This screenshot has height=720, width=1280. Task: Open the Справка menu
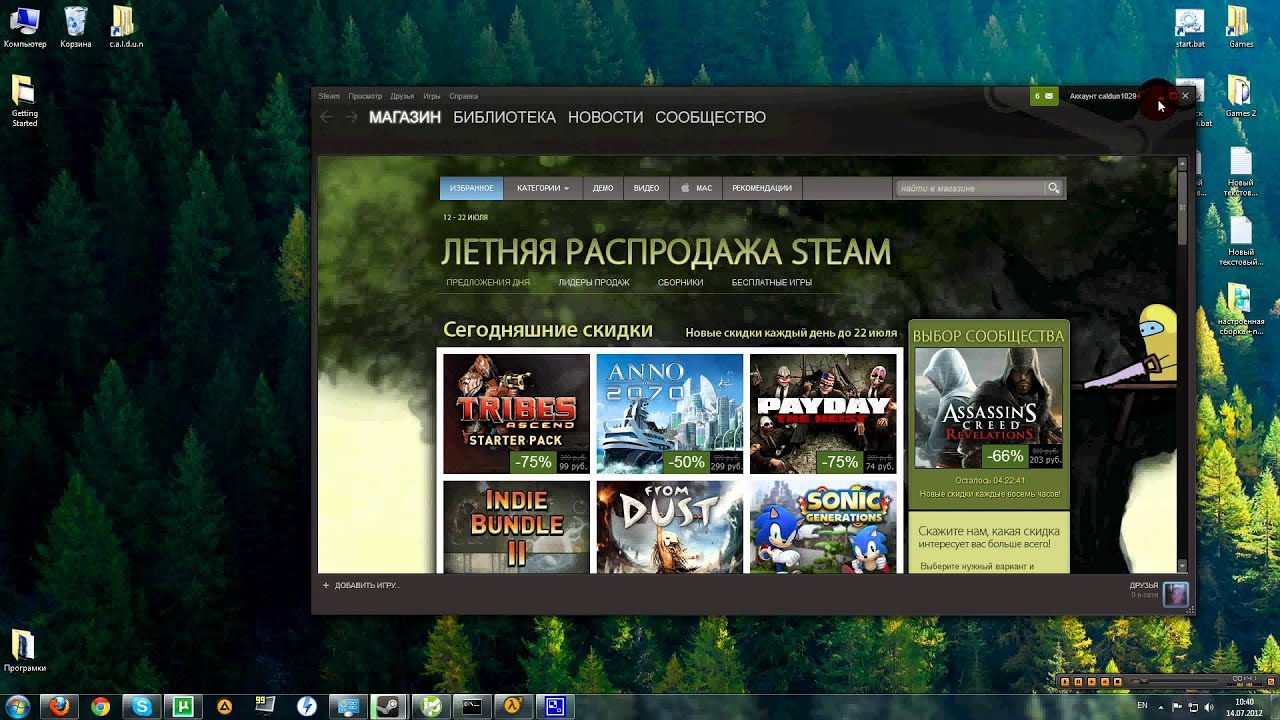(463, 96)
